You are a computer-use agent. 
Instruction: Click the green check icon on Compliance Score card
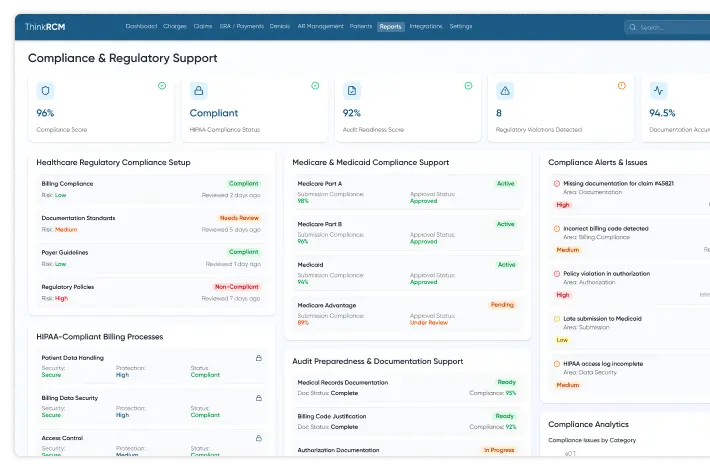point(162,86)
